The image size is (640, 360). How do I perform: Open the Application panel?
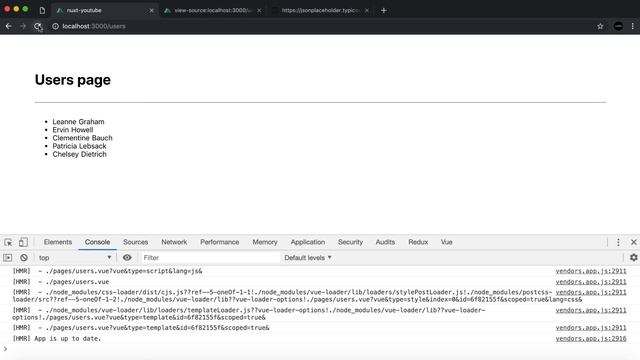[308, 242]
